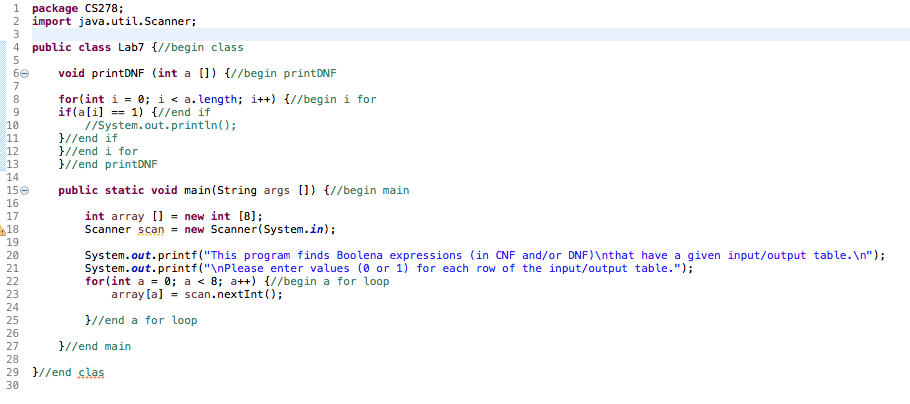Click line number 30 in the gutter
Image resolution: width=910 pixels, height=404 pixels.
pyautogui.click(x=14, y=385)
